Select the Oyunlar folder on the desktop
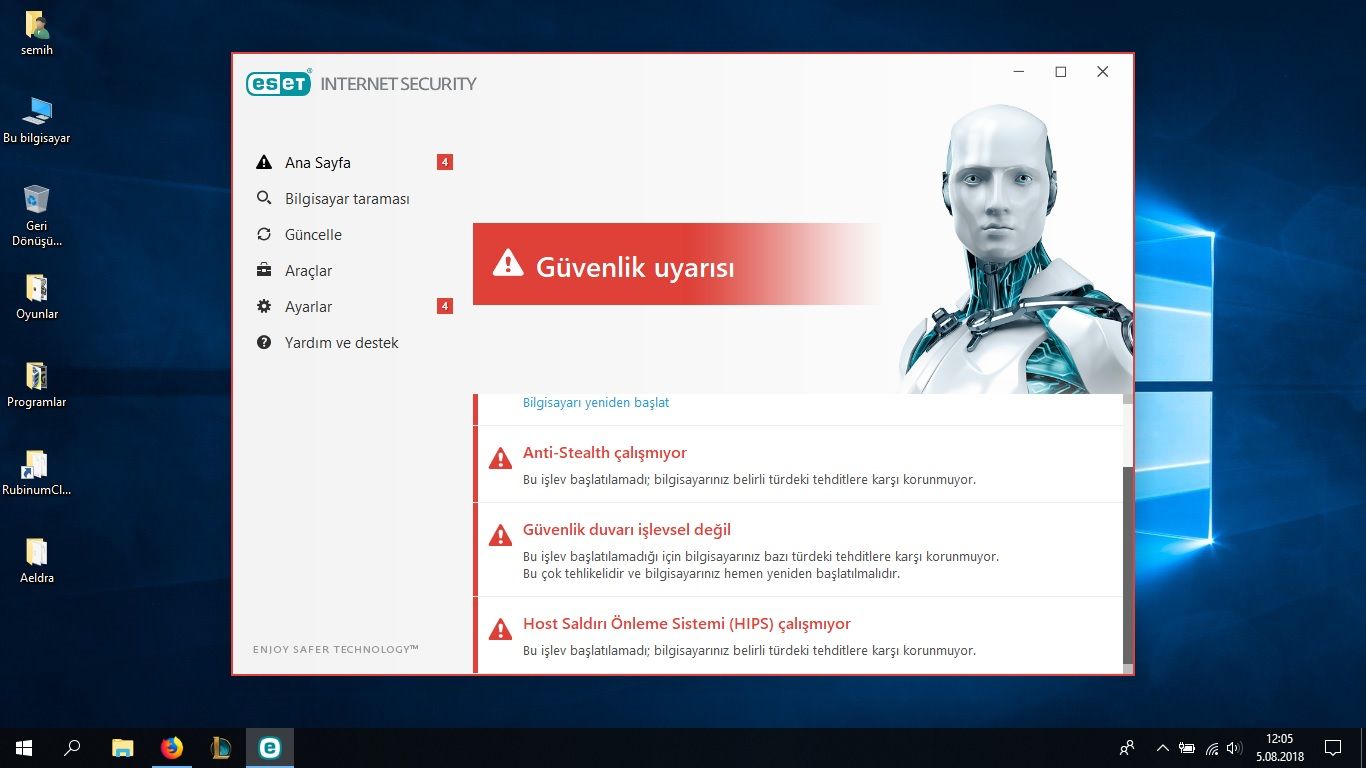Screen dimensions: 1366x768 [x=37, y=297]
